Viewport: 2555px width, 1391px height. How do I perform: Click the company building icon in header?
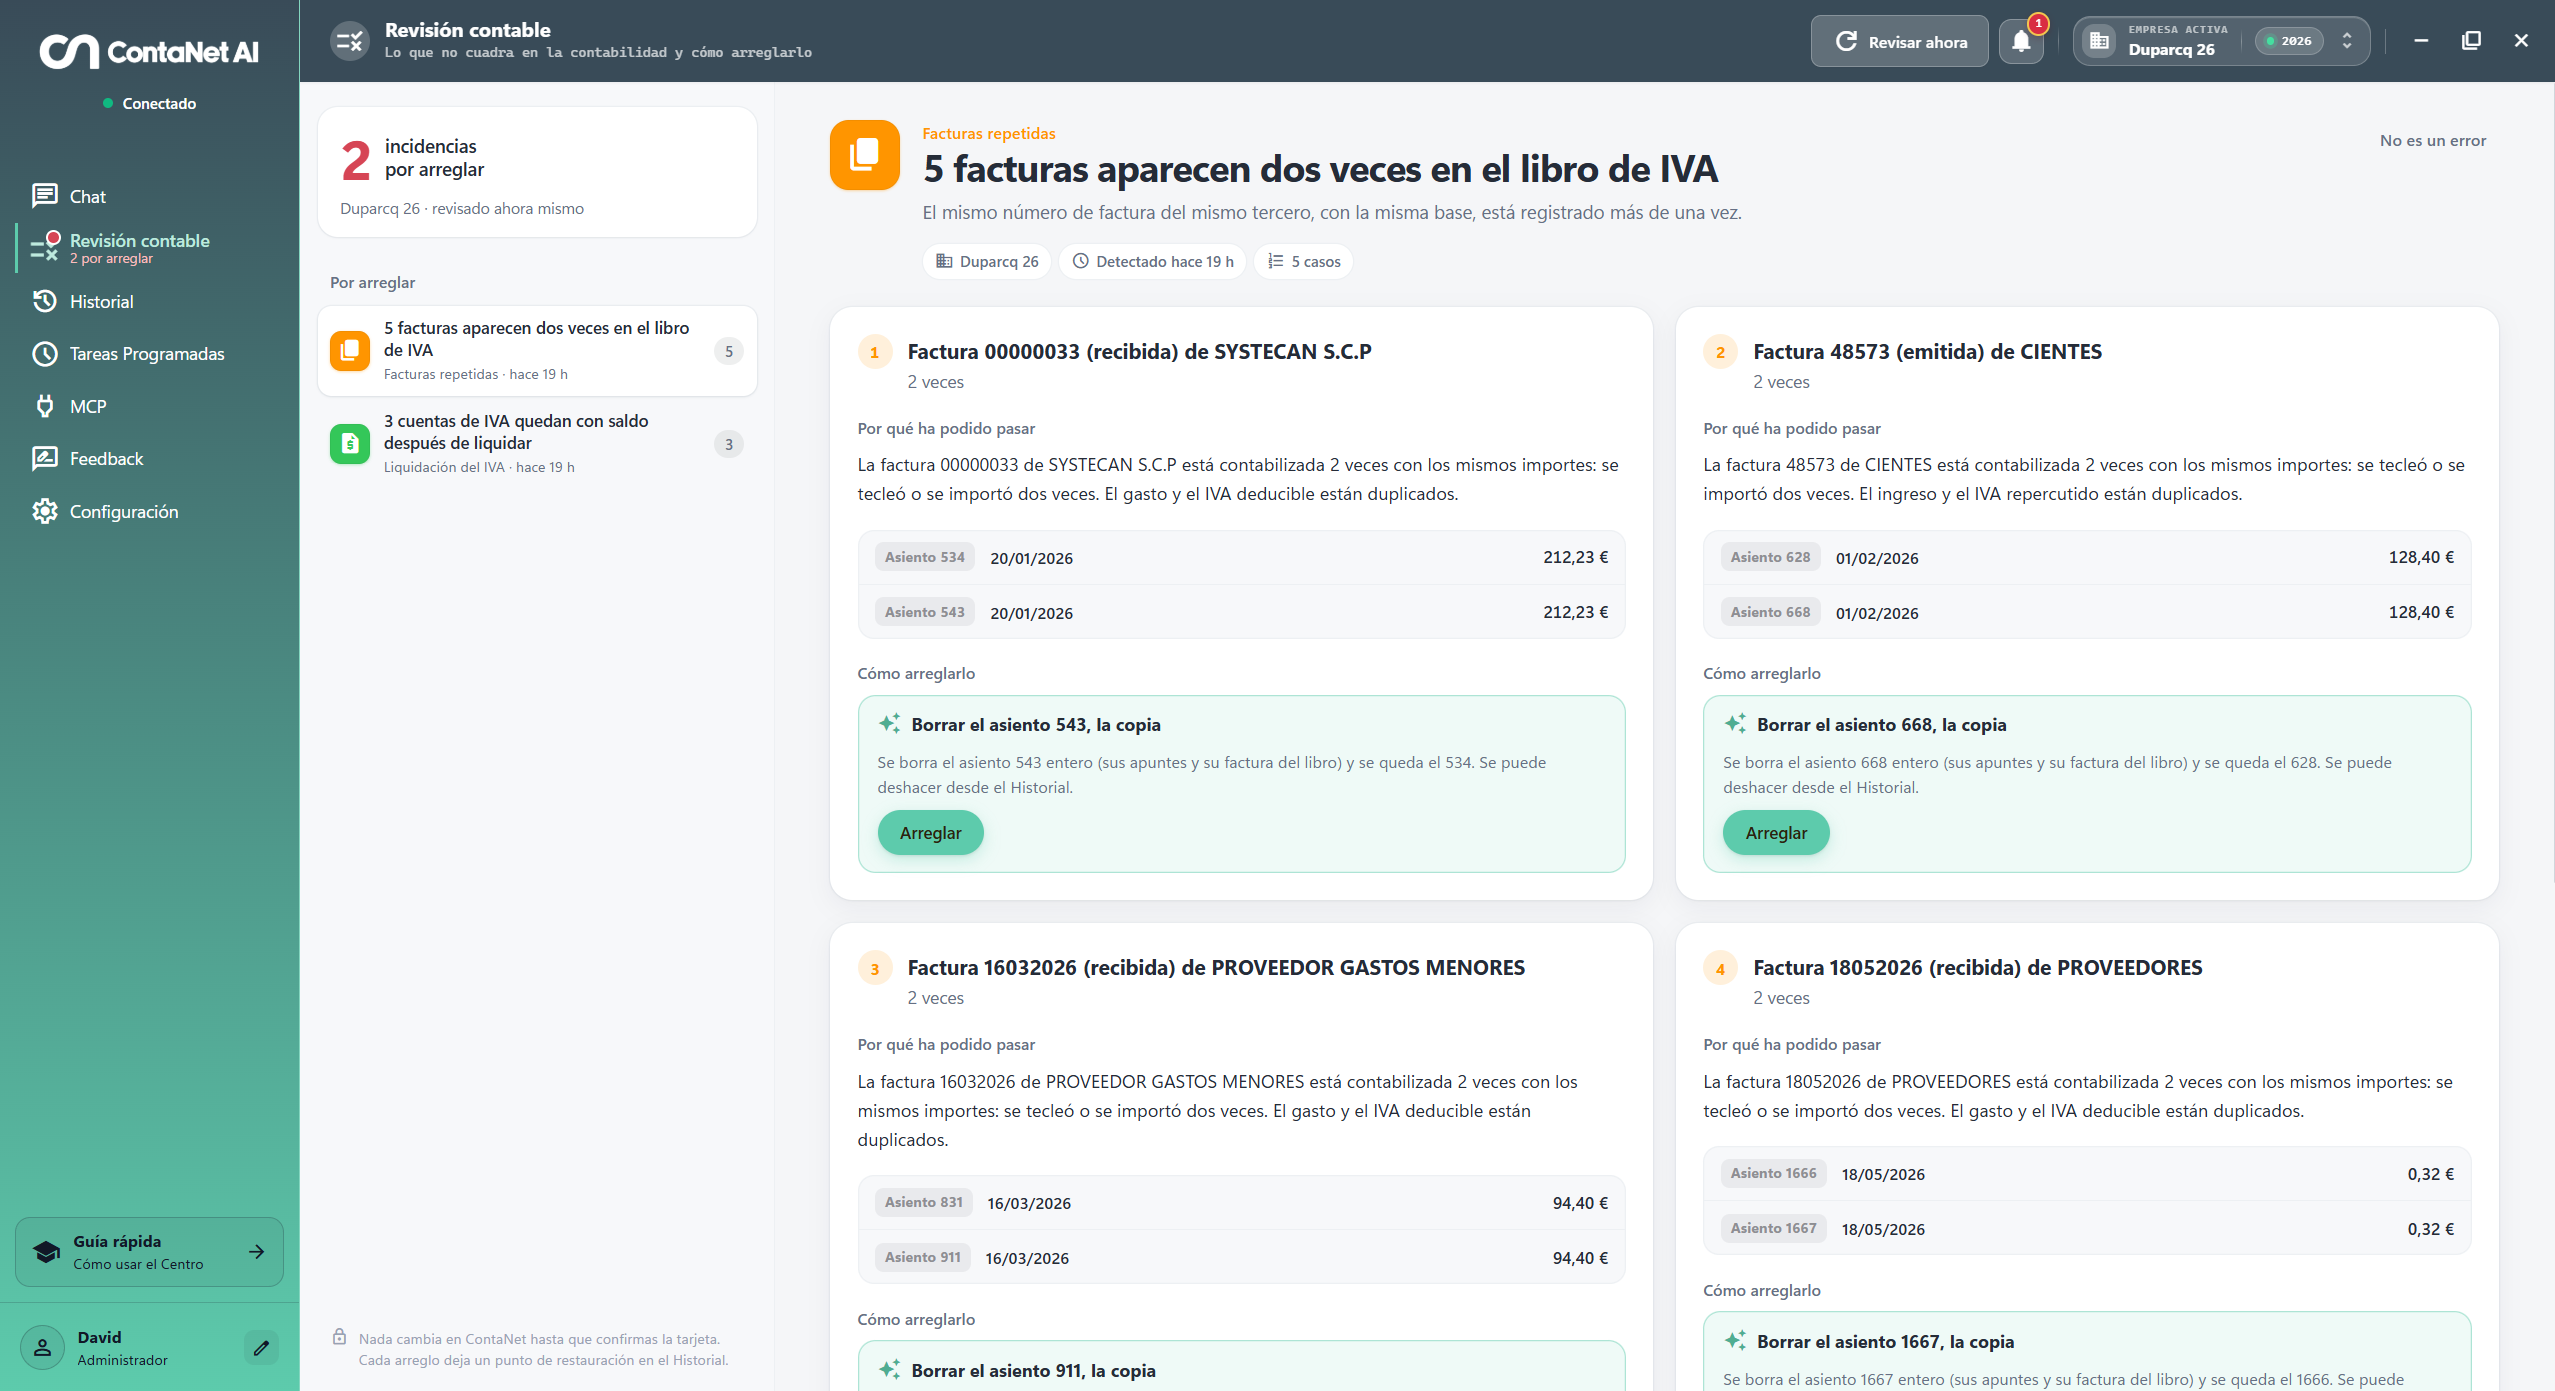(2100, 42)
